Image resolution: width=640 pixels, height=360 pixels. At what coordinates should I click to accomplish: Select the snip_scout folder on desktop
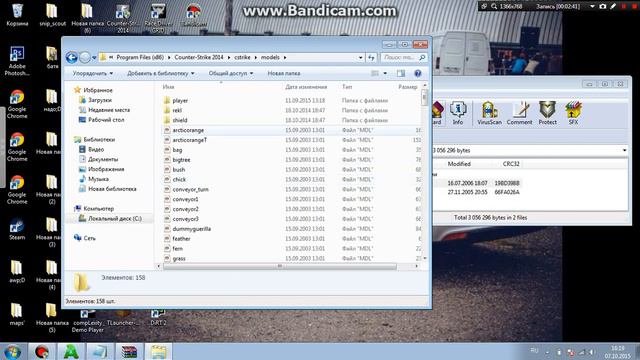click(x=52, y=15)
